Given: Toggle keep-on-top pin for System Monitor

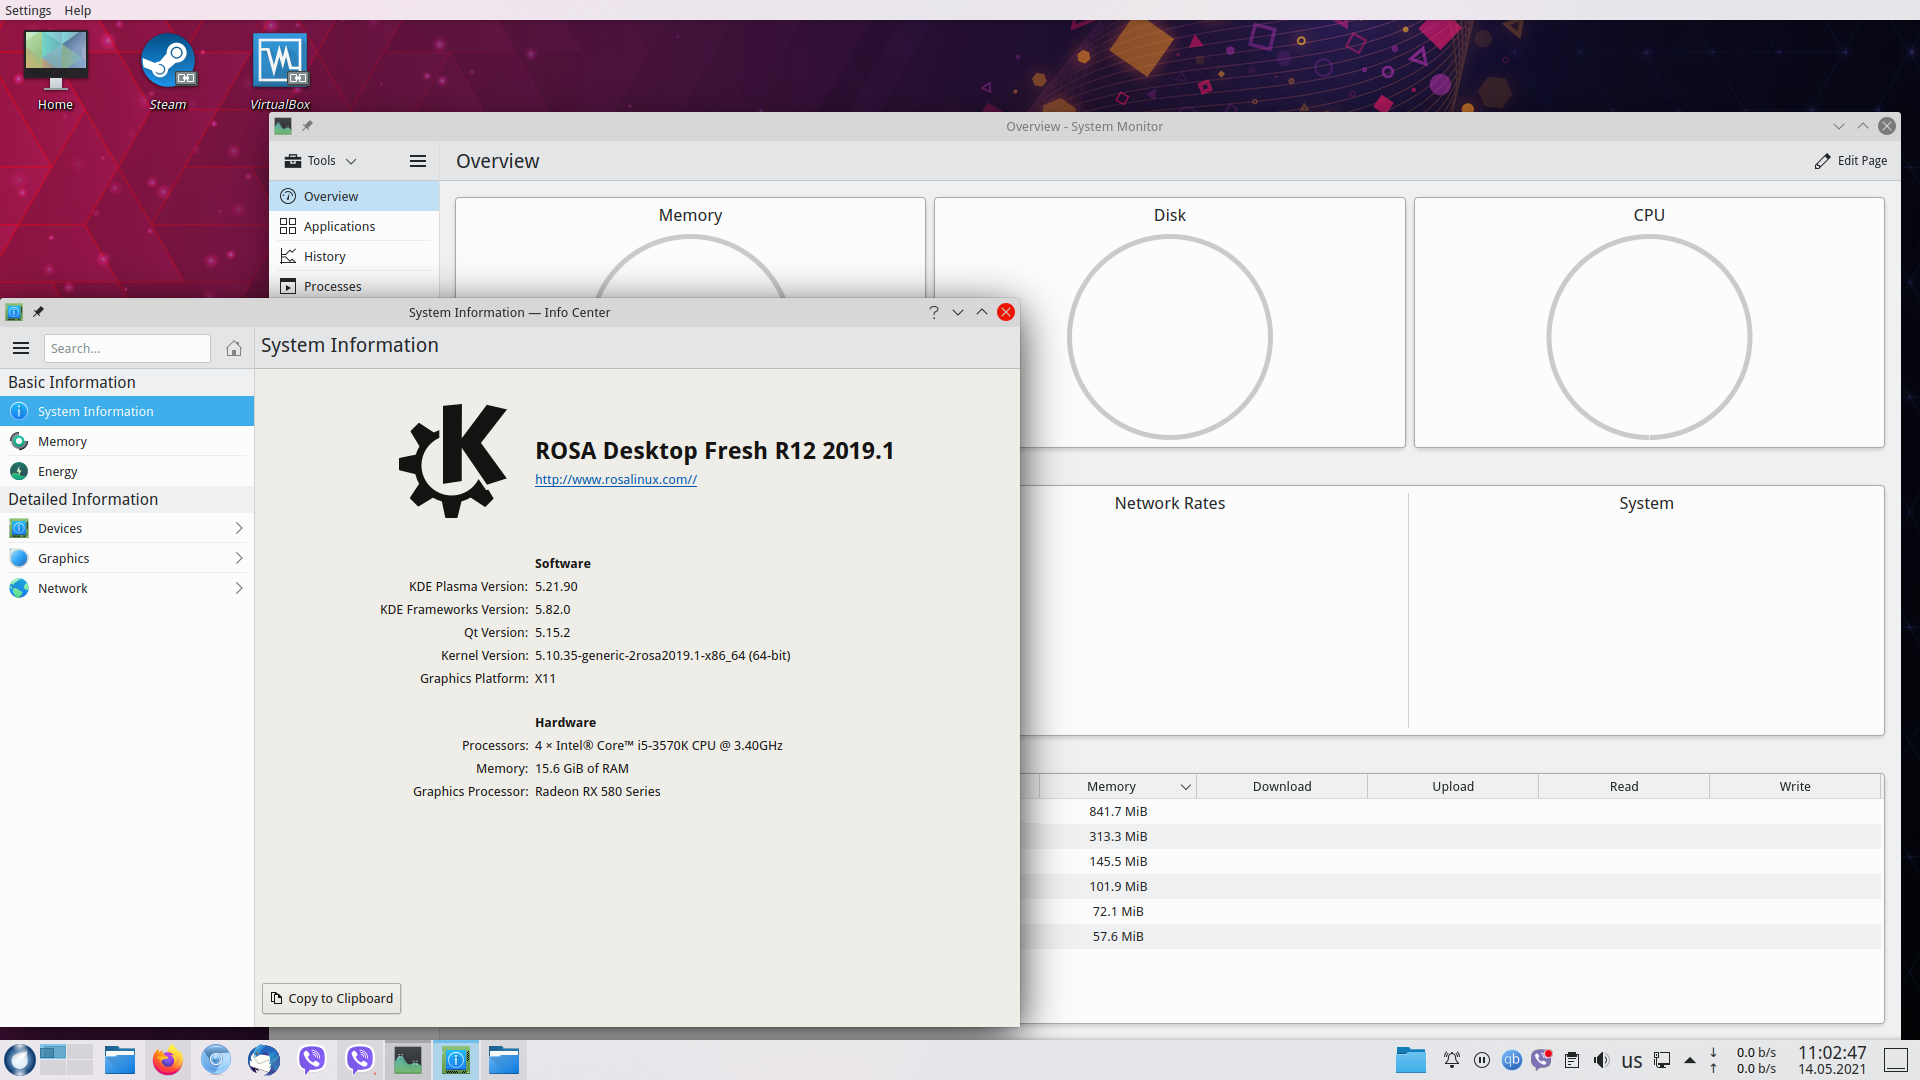Looking at the screenshot, I should 308,126.
